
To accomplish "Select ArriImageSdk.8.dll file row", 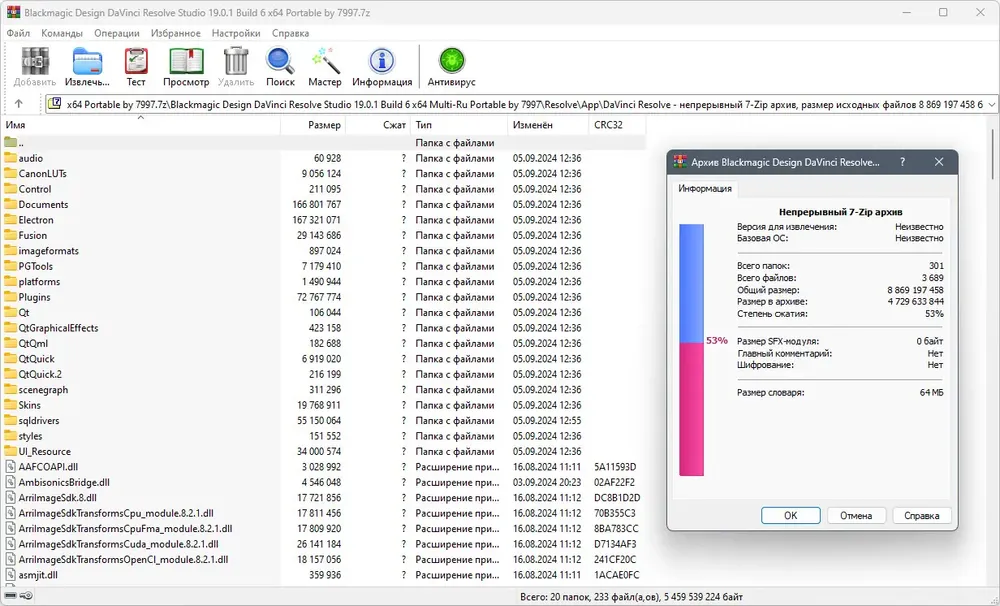I will tap(325, 498).
